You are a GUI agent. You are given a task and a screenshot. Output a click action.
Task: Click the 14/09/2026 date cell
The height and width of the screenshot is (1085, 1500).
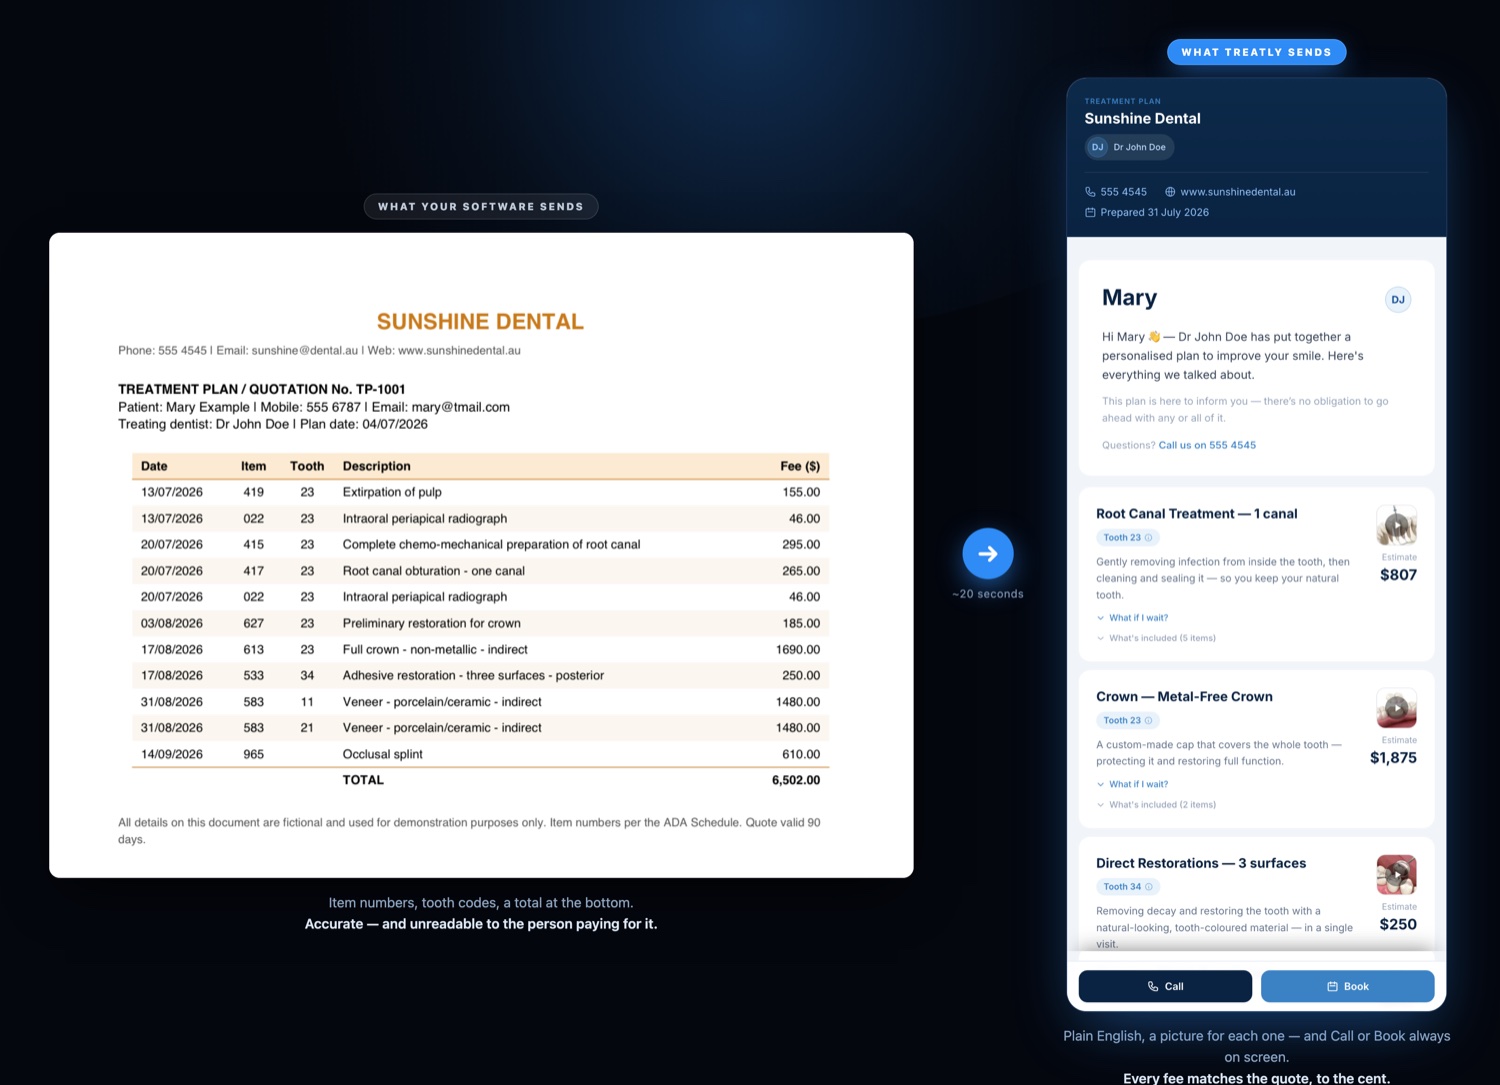pyautogui.click(x=172, y=754)
